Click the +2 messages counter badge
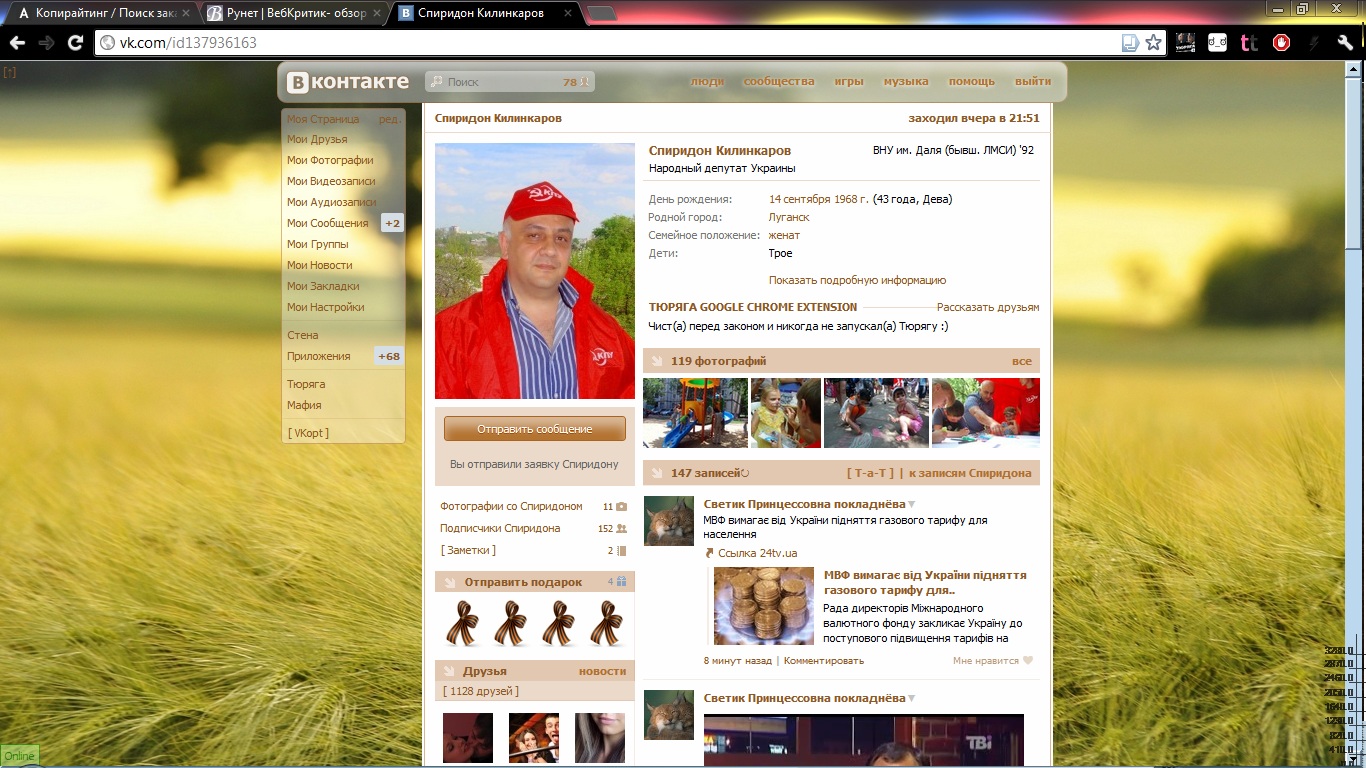 393,223
